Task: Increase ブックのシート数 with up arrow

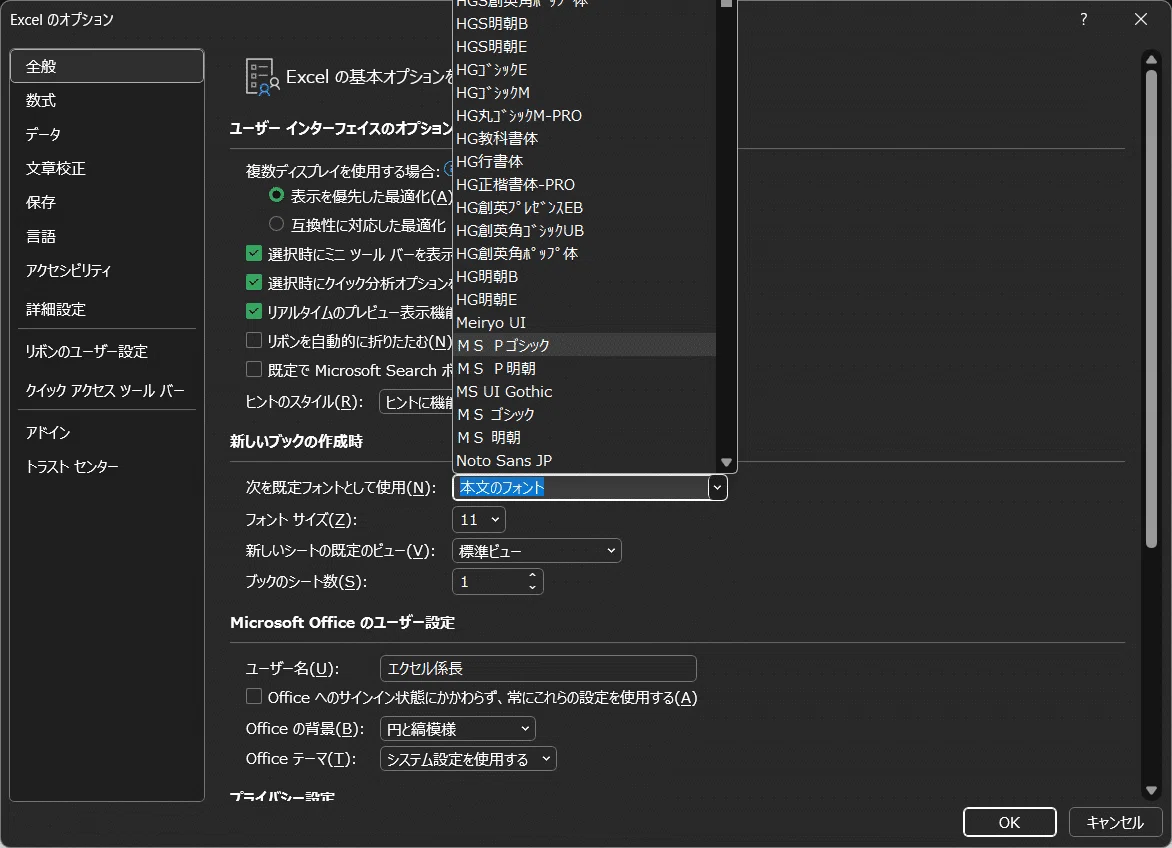Action: click(532, 575)
